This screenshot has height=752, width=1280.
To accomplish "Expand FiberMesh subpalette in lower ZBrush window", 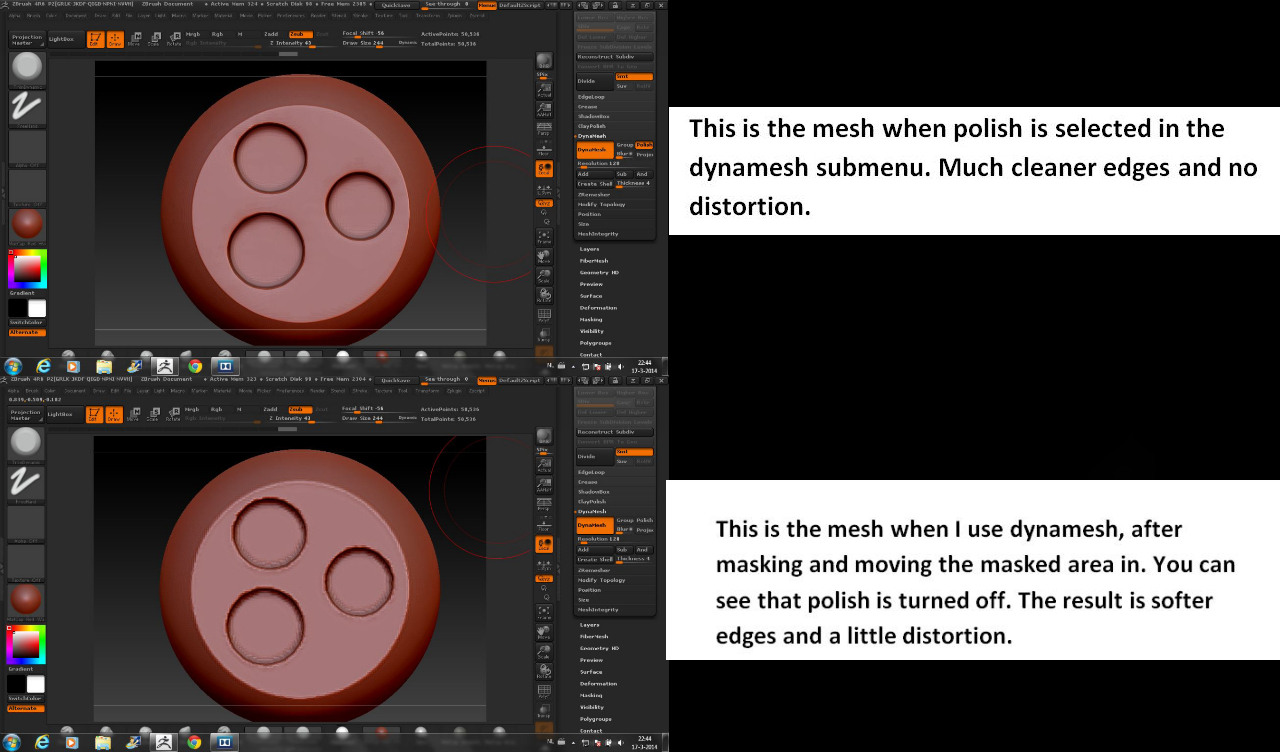I will (x=594, y=636).
